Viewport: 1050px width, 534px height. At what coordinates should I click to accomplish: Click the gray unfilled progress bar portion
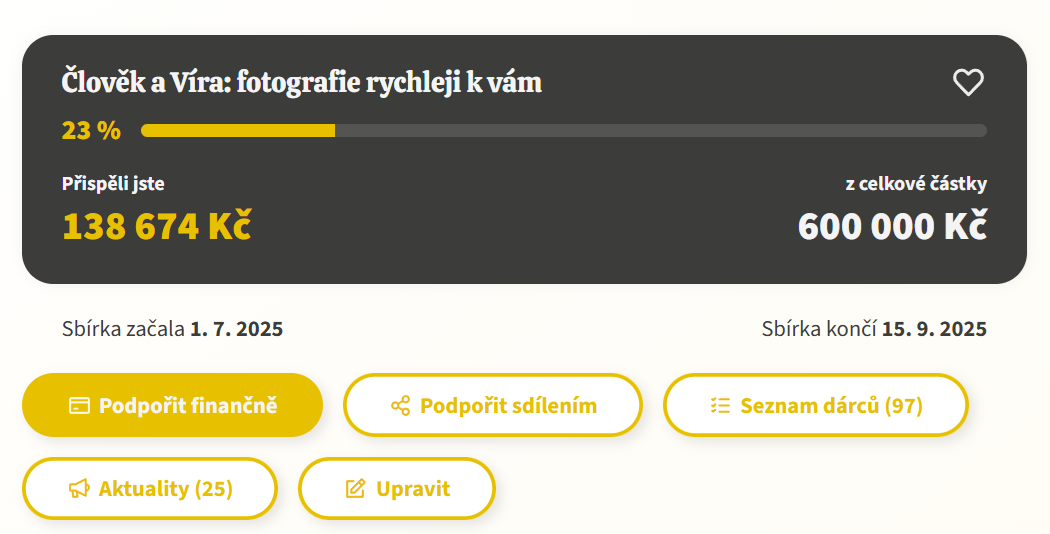coord(661,130)
